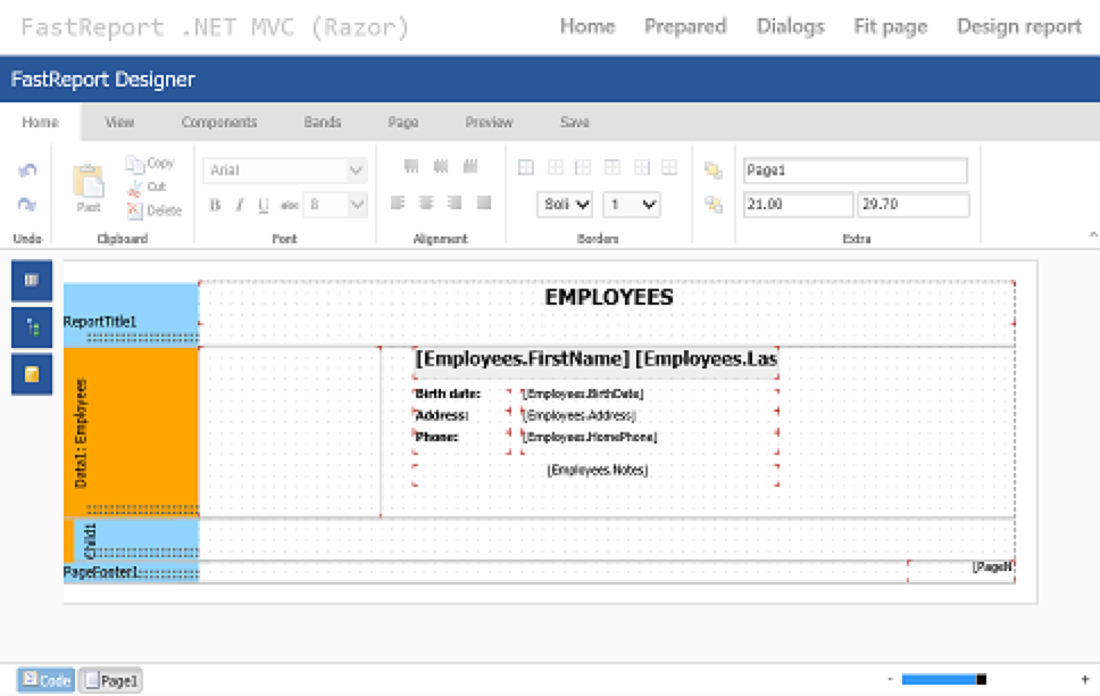This screenshot has height=696, width=1100.
Task: Click the Redo arrow icon
Action: coord(27,204)
